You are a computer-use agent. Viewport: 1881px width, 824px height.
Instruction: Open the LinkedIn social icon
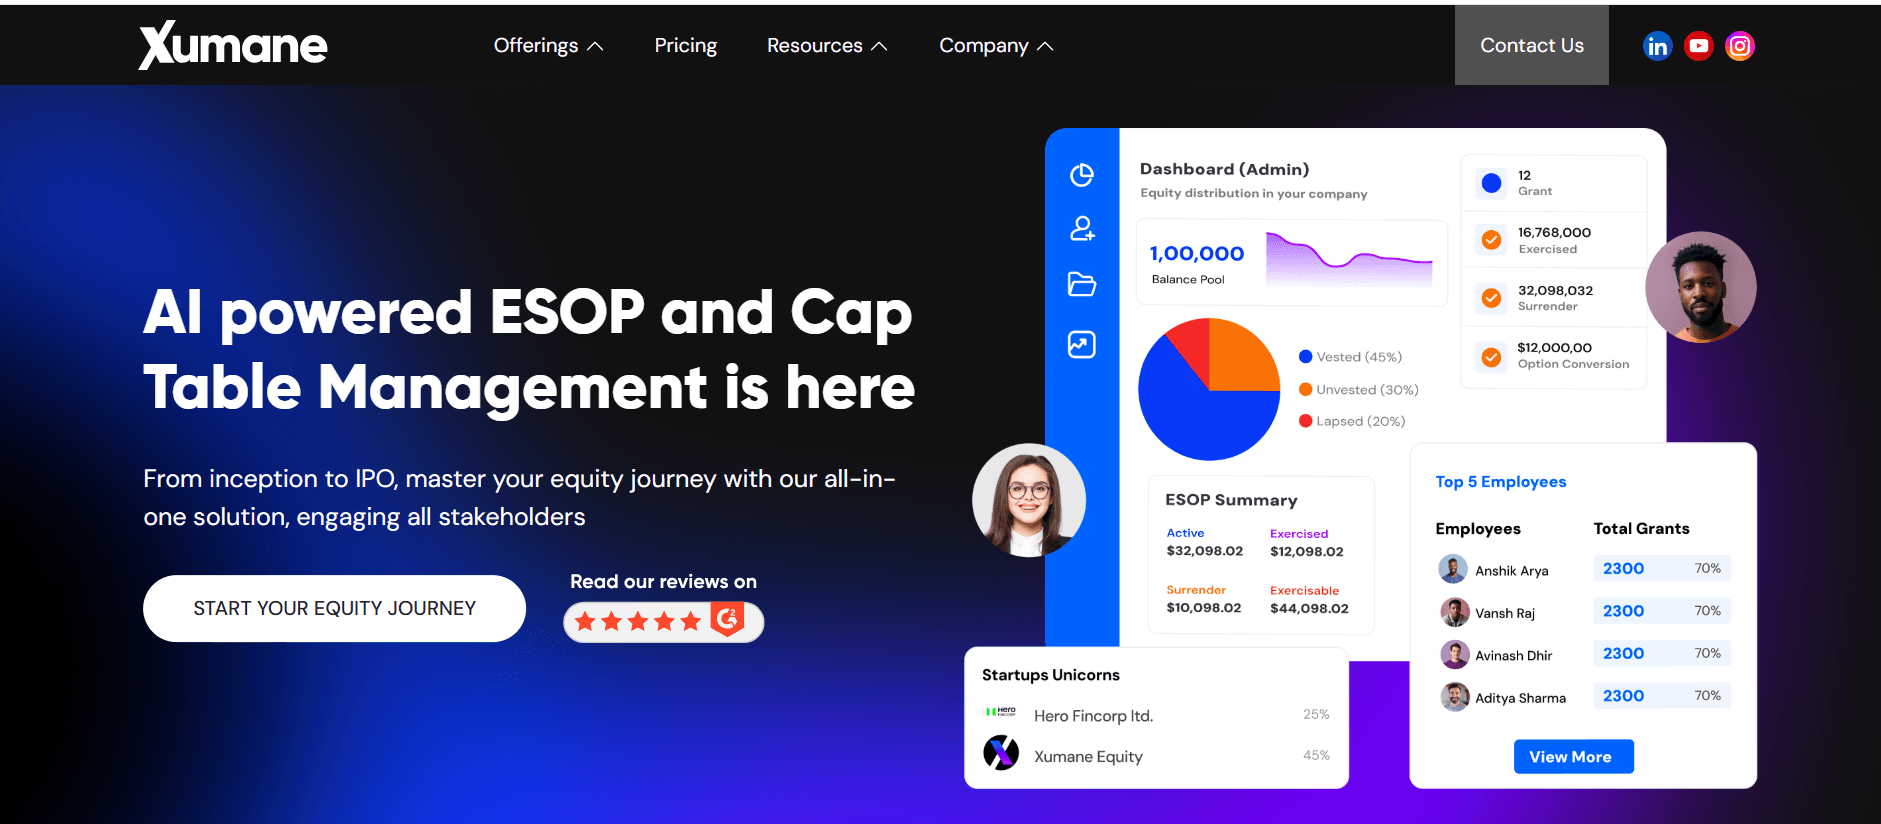pyautogui.click(x=1657, y=46)
